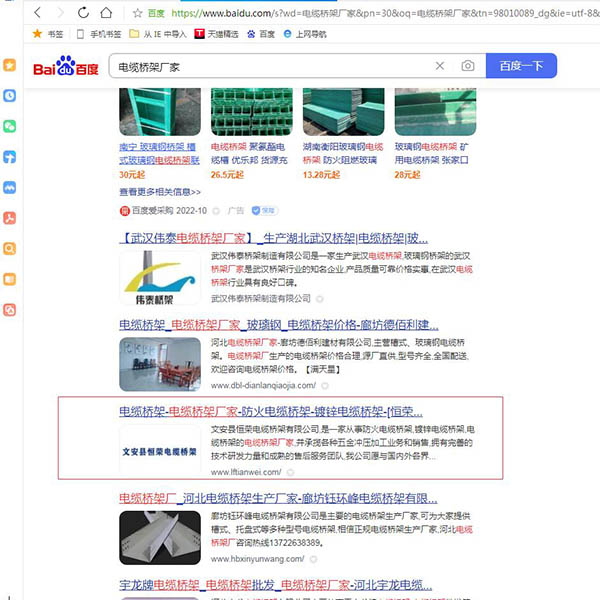The image size is (600, 600).
Task: Bookmark this page with the star icon
Action: [137, 13]
